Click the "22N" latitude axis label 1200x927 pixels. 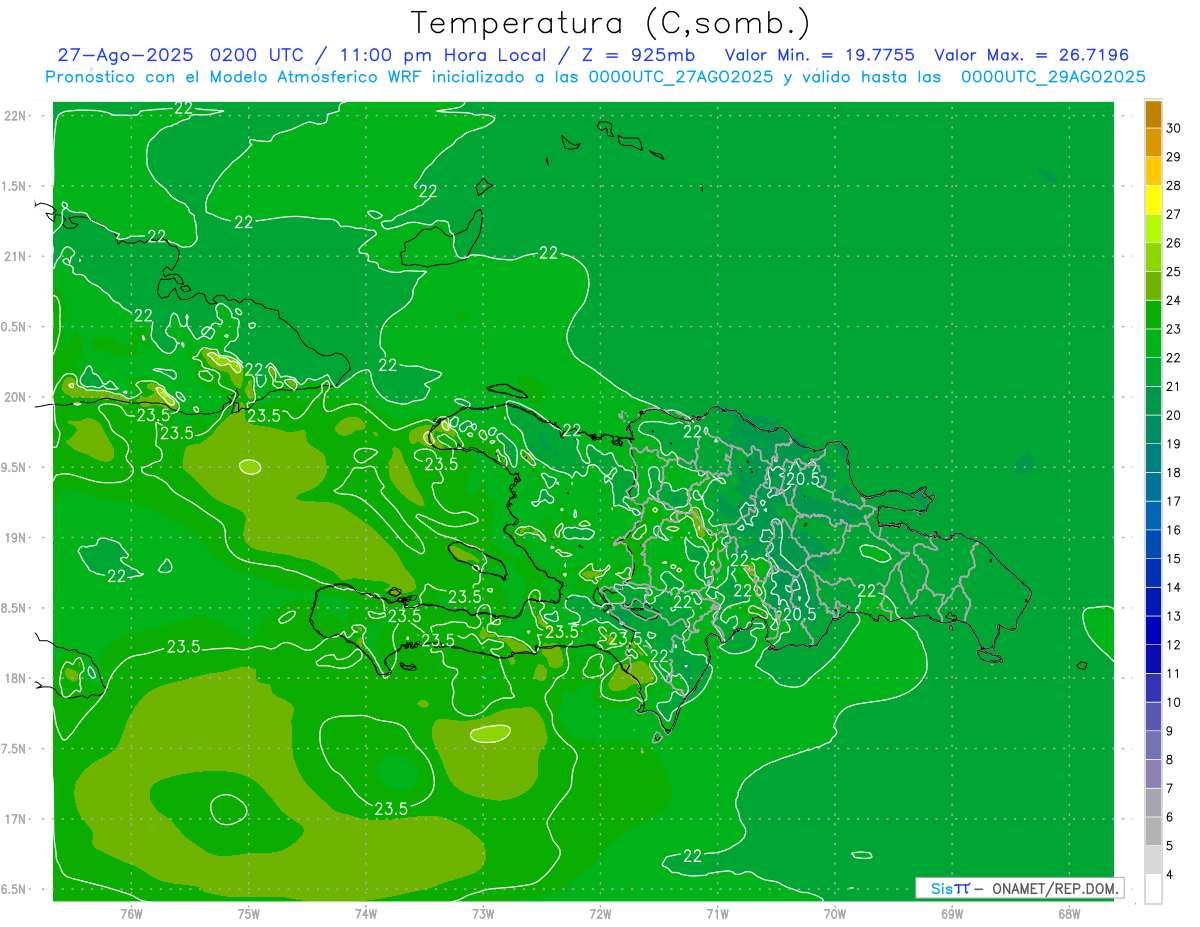(x=14, y=116)
